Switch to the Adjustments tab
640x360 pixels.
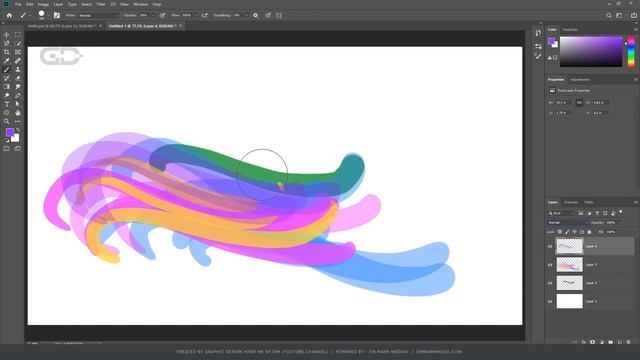(x=580, y=80)
